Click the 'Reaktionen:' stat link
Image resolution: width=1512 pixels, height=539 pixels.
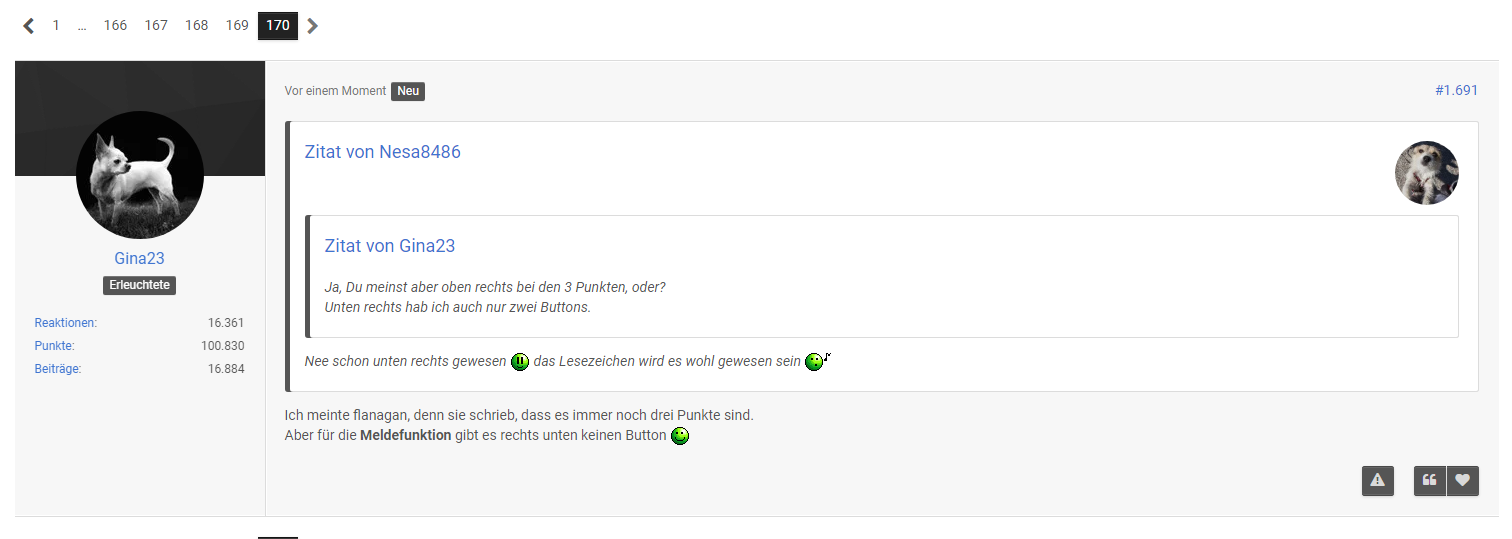66,323
